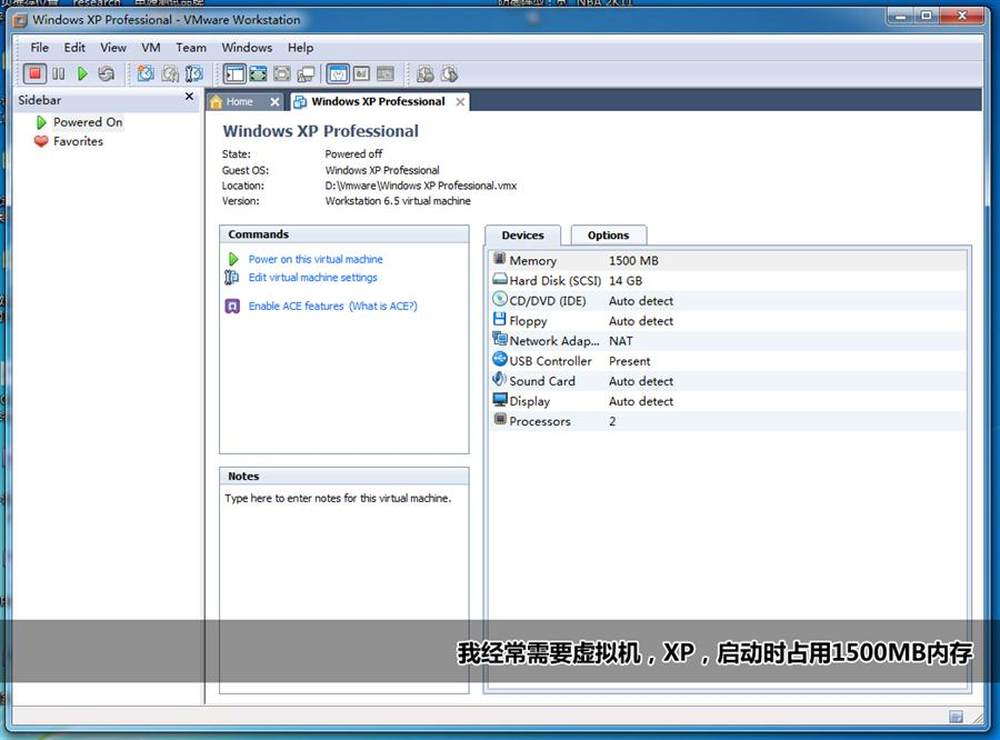Select the Summary view toolbar icon

[338, 74]
